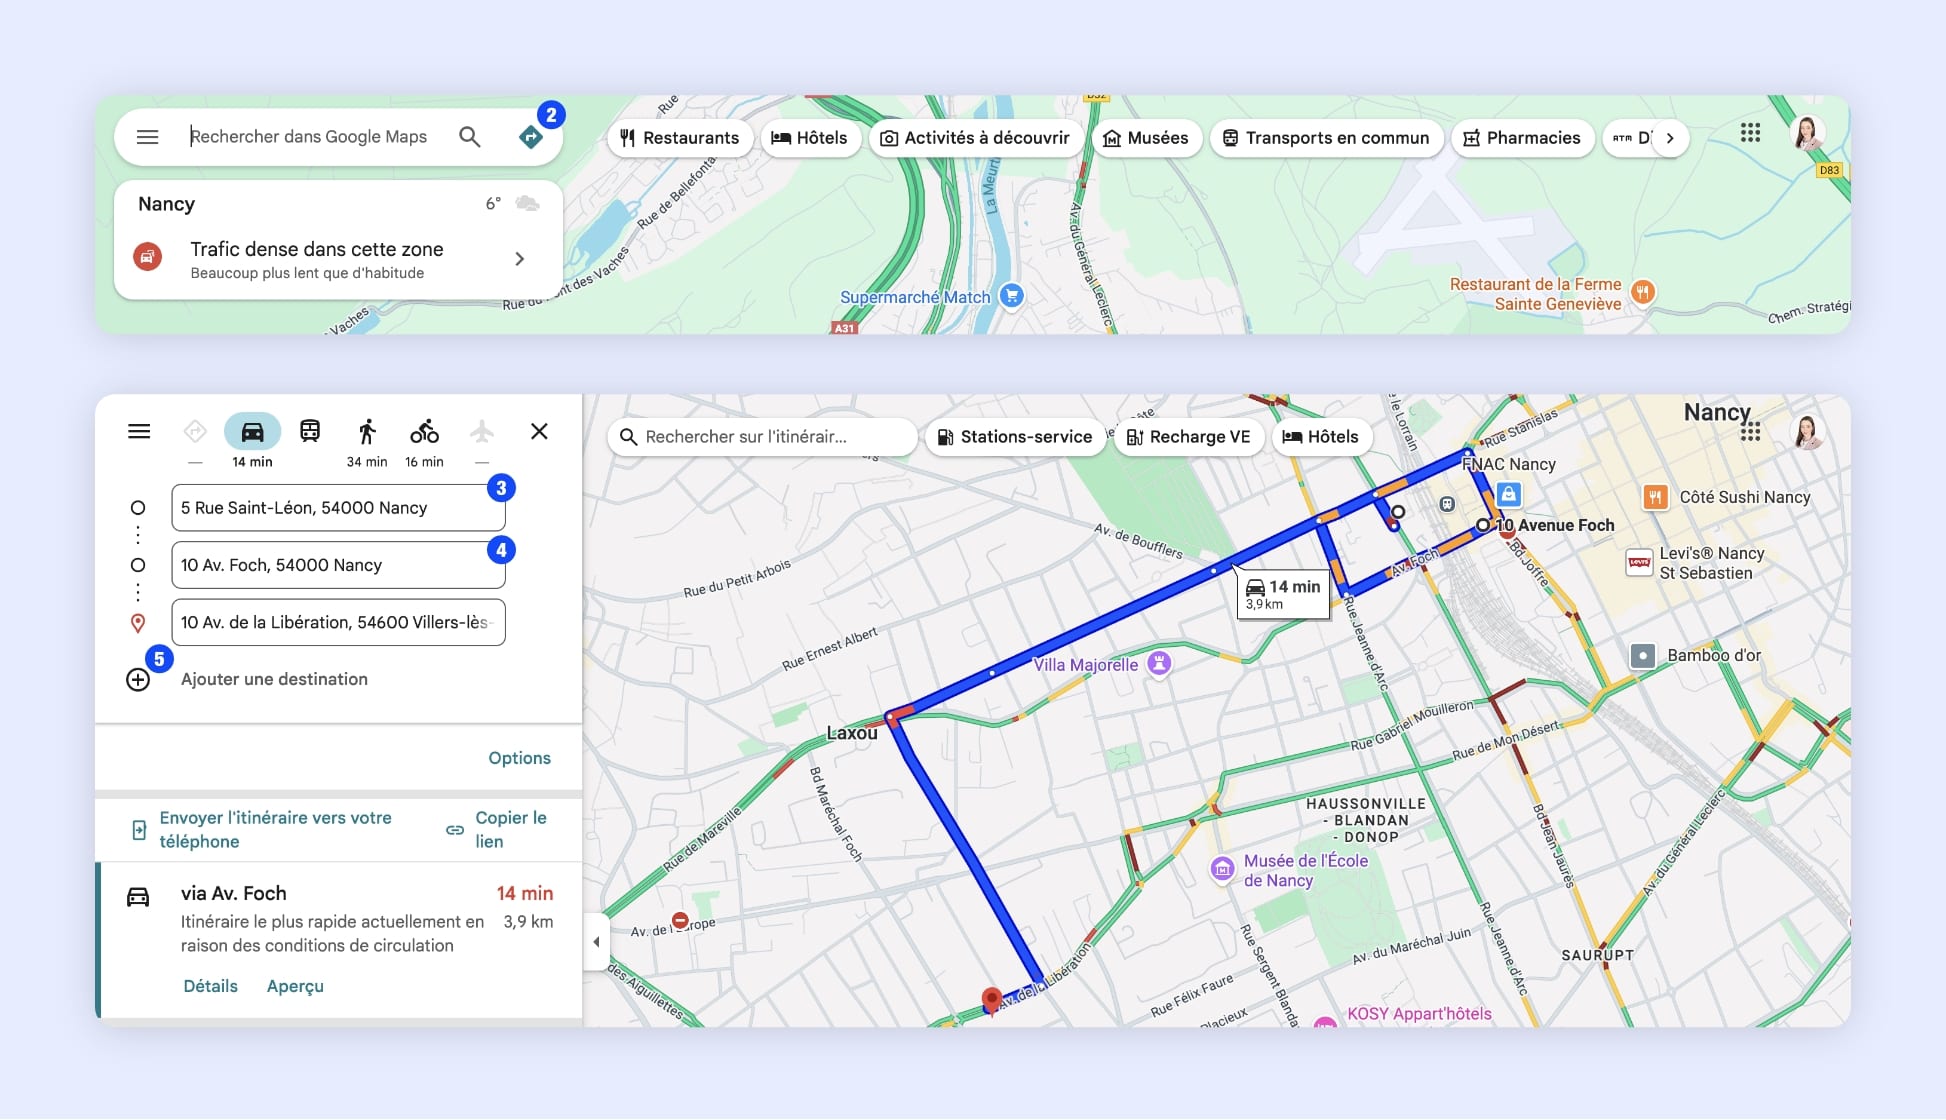Close the itinerary panel with the X
Screen dimensions: 1946x1120
[x=539, y=431]
